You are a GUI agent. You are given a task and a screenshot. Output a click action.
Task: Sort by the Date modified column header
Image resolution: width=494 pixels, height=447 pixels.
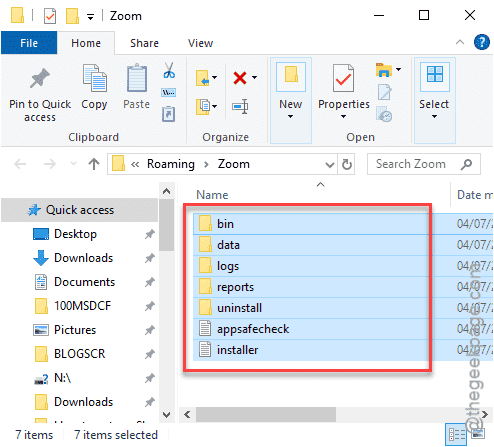pyautogui.click(x=475, y=195)
